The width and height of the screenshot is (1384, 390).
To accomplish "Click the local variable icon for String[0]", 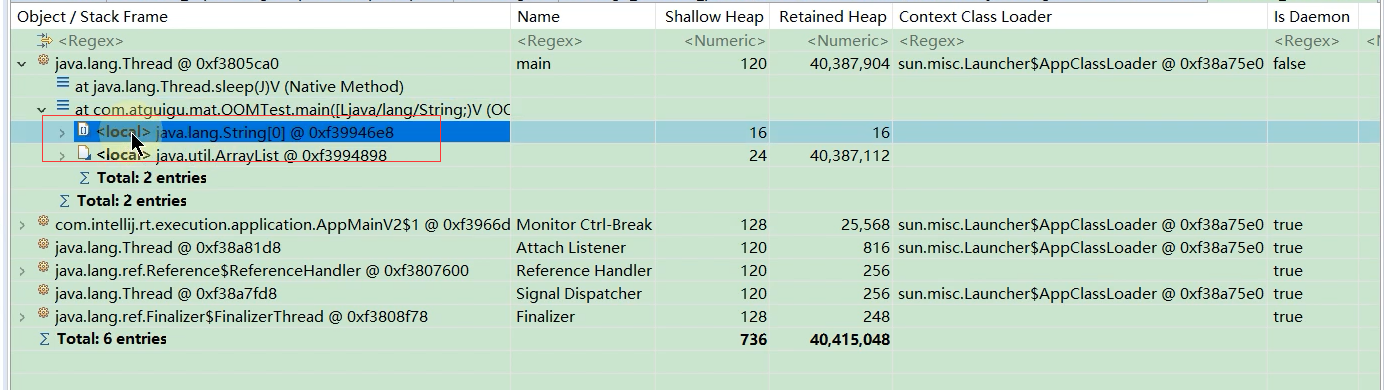I will click(84, 131).
